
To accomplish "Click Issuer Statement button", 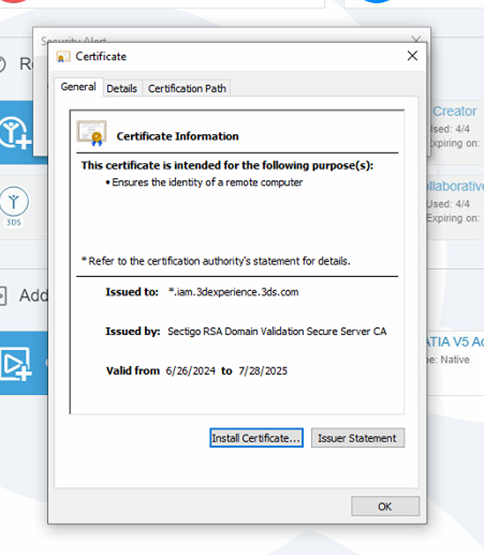I will 358,438.
